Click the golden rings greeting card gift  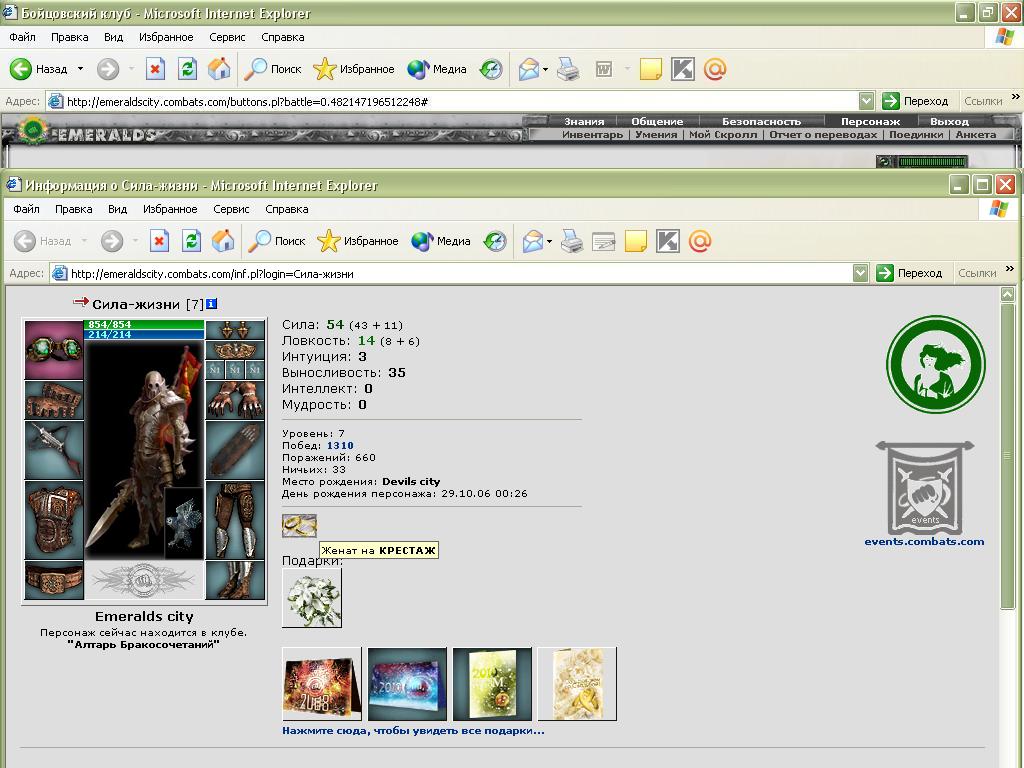(577, 684)
